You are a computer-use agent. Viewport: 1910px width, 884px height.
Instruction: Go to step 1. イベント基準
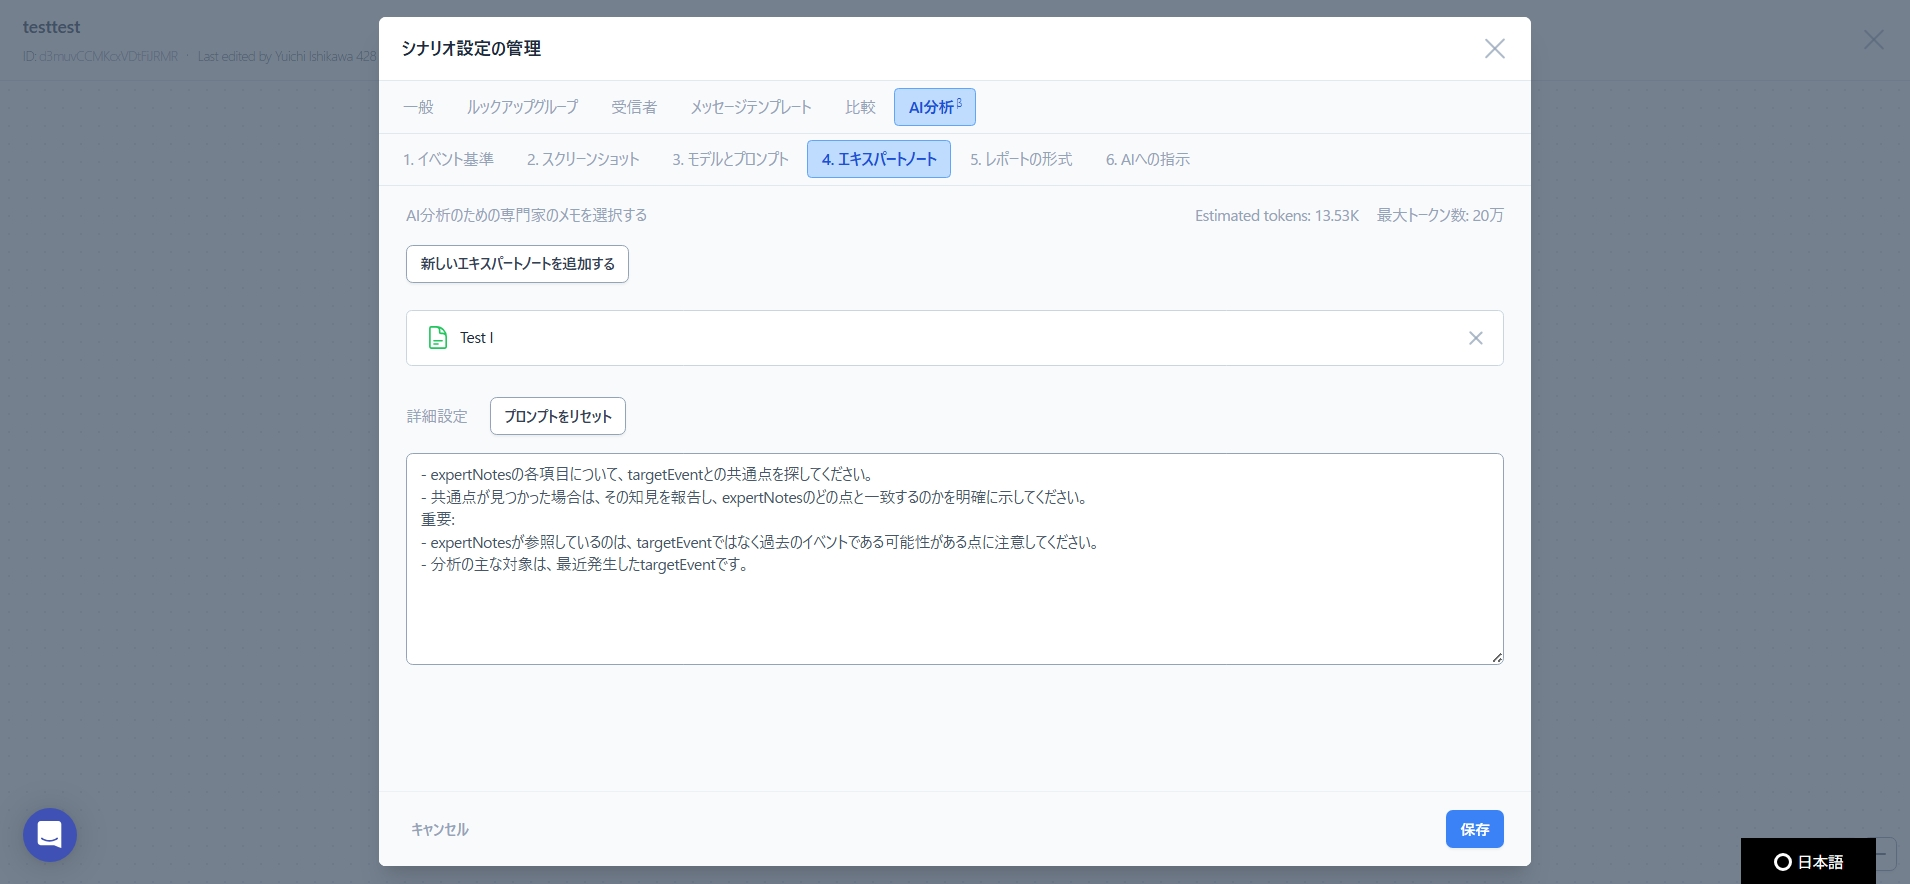(x=448, y=159)
